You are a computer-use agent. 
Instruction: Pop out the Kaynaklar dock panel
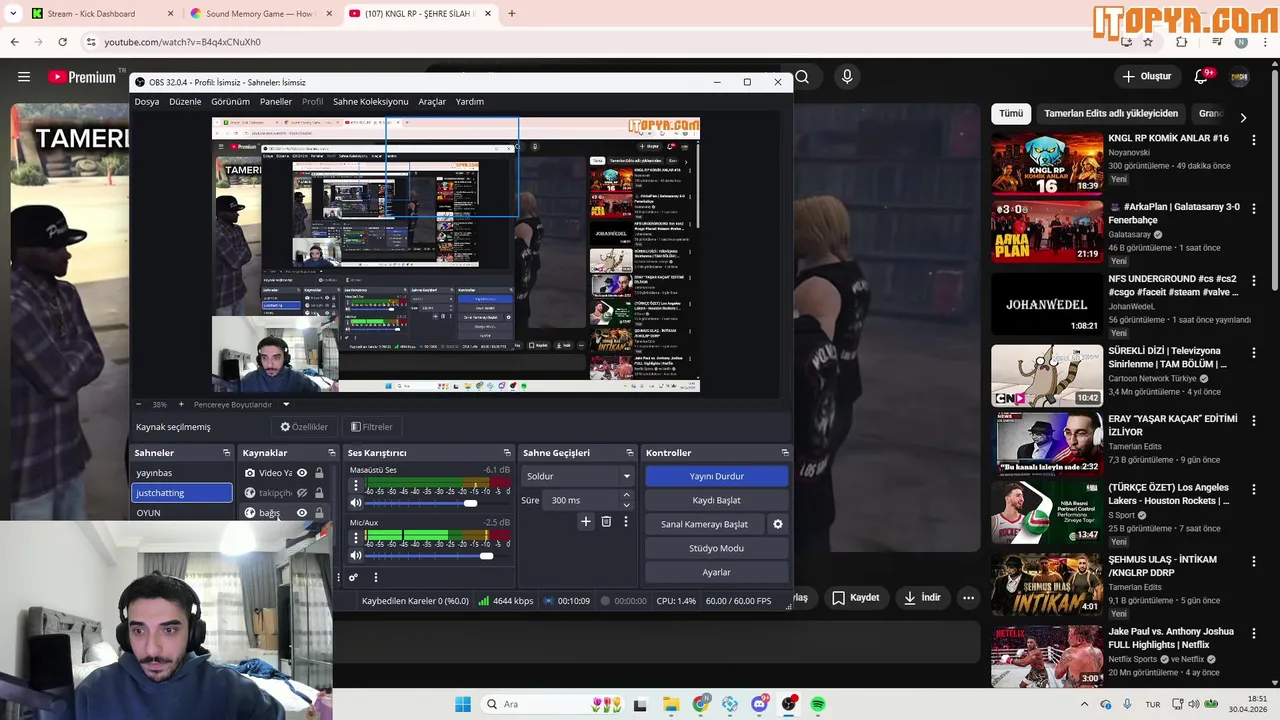pyautogui.click(x=332, y=453)
